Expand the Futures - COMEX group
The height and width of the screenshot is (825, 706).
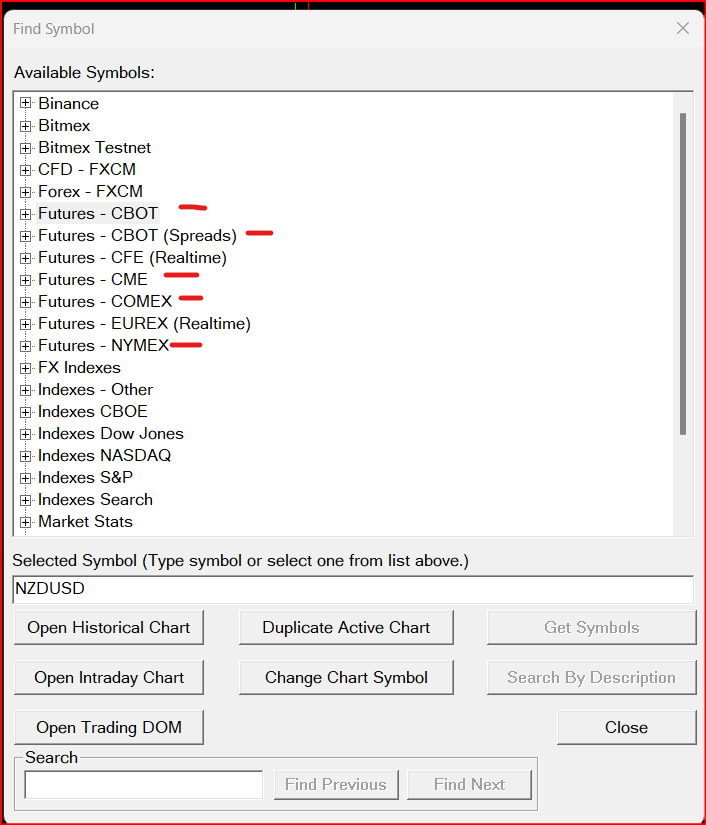(26, 301)
